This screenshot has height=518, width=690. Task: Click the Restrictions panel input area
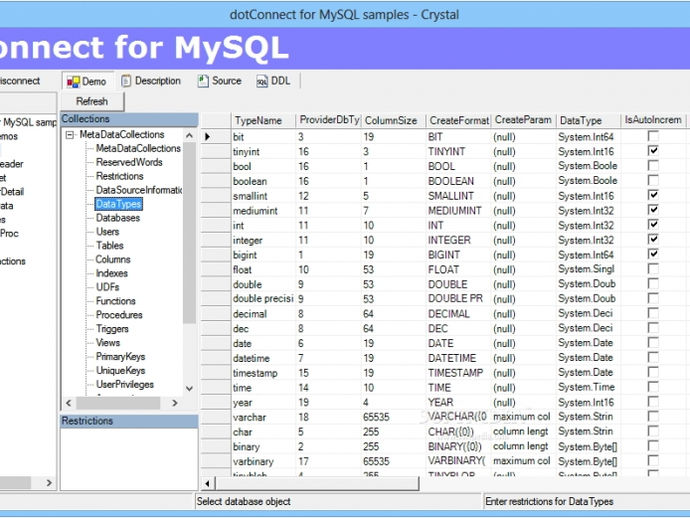click(x=129, y=459)
